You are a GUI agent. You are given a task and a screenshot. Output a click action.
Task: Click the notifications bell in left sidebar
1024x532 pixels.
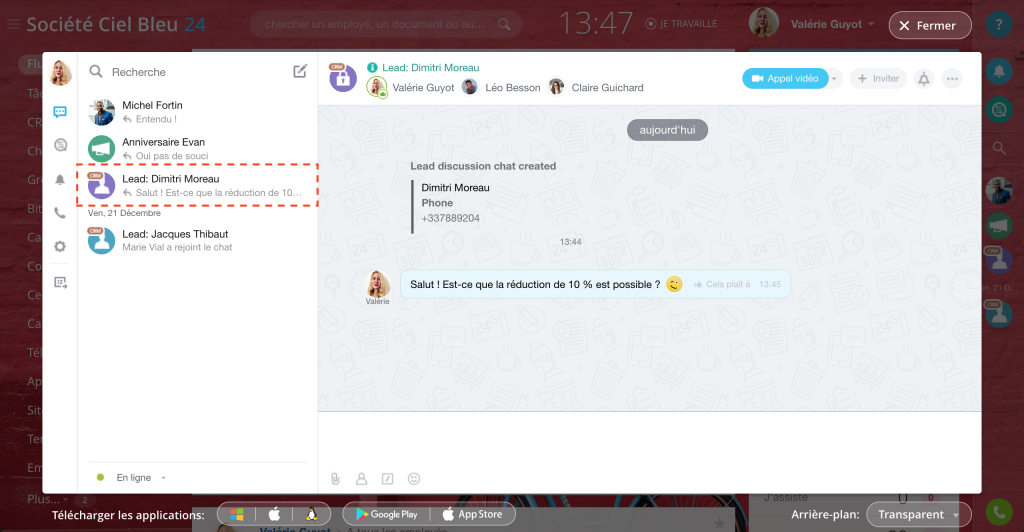[60, 179]
